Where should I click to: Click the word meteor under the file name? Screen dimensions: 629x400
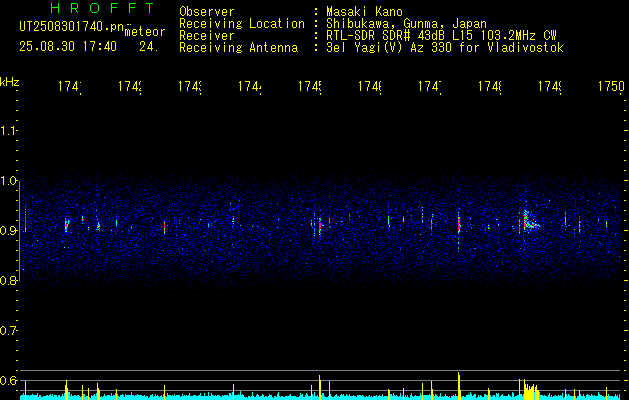point(144,32)
